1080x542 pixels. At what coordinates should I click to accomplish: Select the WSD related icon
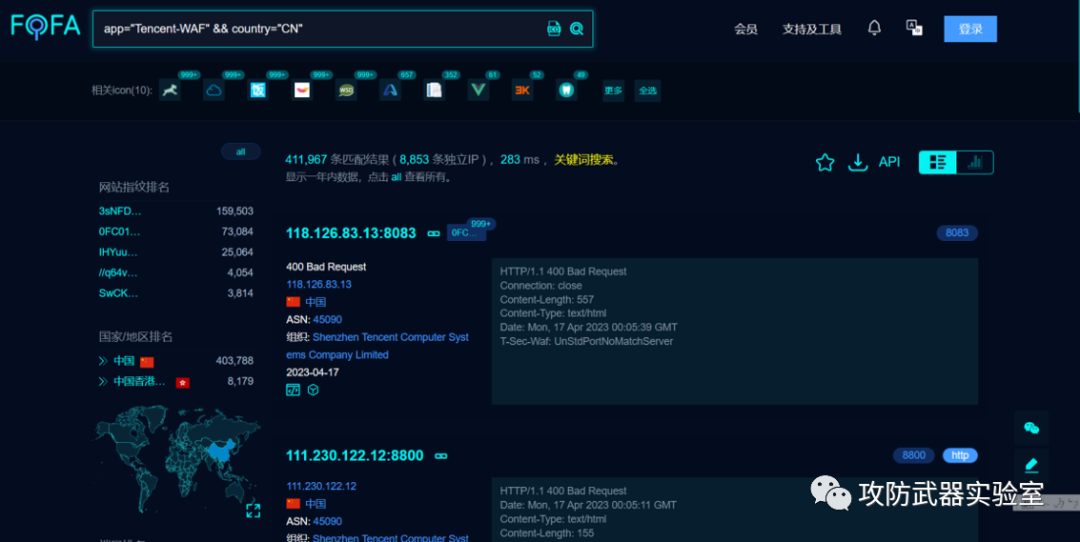[x=346, y=90]
